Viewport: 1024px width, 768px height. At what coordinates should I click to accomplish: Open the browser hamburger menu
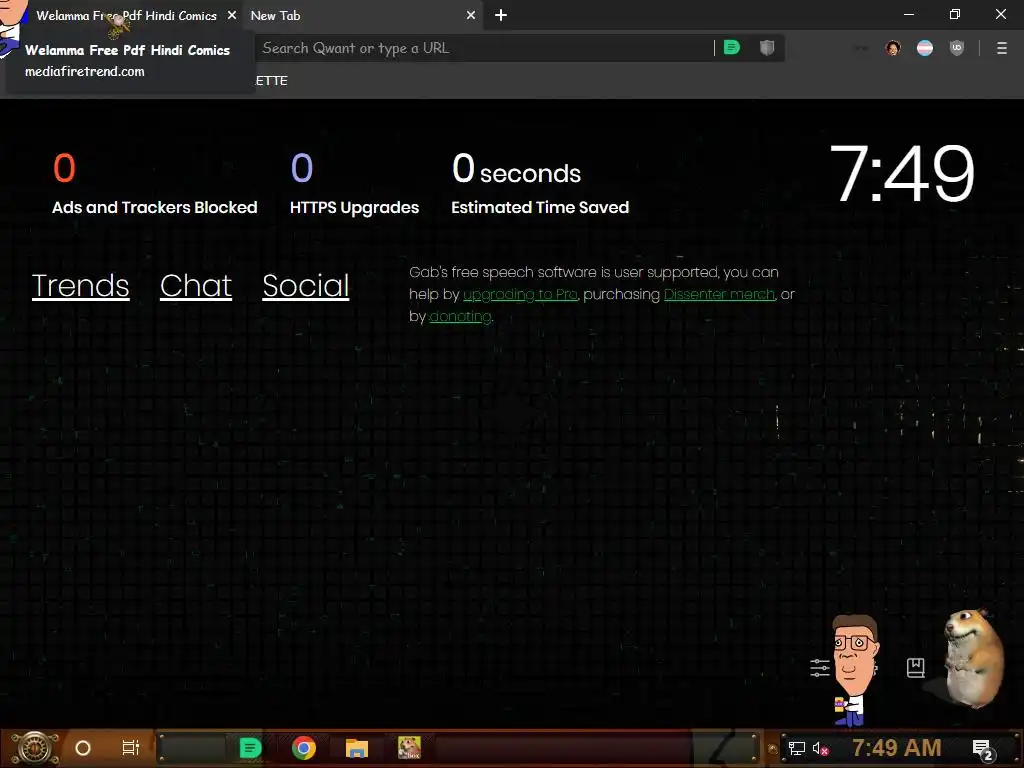[x=1002, y=48]
